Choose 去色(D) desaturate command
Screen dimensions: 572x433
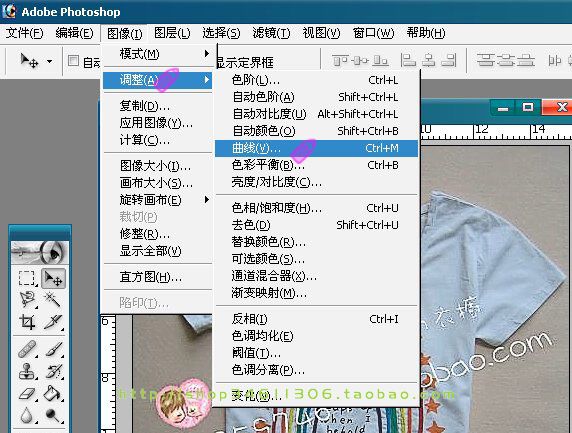coord(316,225)
